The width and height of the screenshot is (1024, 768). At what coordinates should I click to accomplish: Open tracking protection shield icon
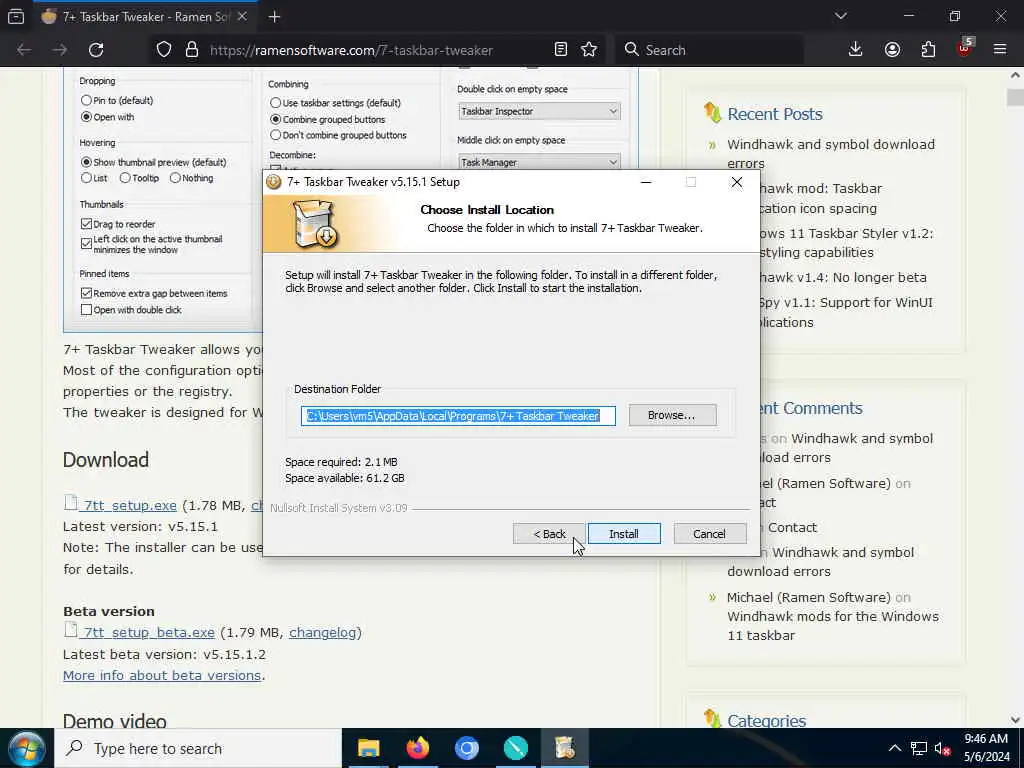pyautogui.click(x=164, y=50)
